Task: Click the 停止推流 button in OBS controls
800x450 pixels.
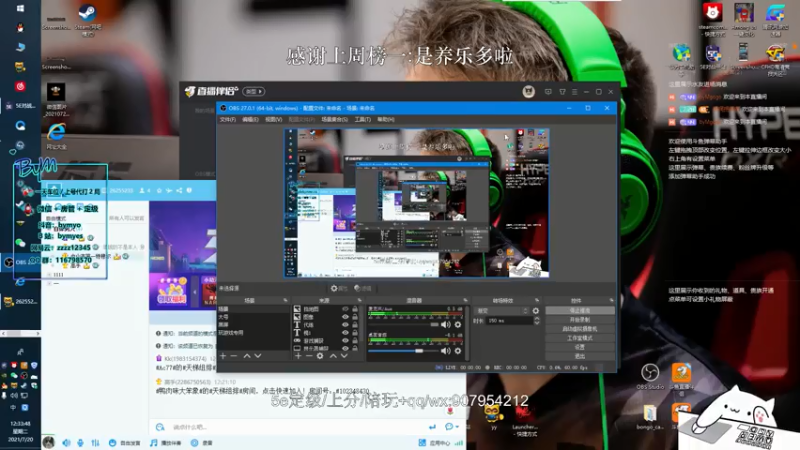Action: (580, 310)
